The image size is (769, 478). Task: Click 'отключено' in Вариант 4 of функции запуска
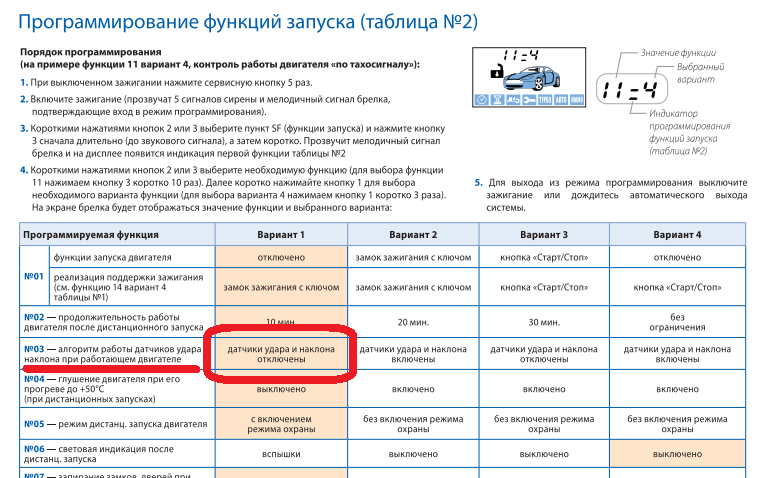677,257
